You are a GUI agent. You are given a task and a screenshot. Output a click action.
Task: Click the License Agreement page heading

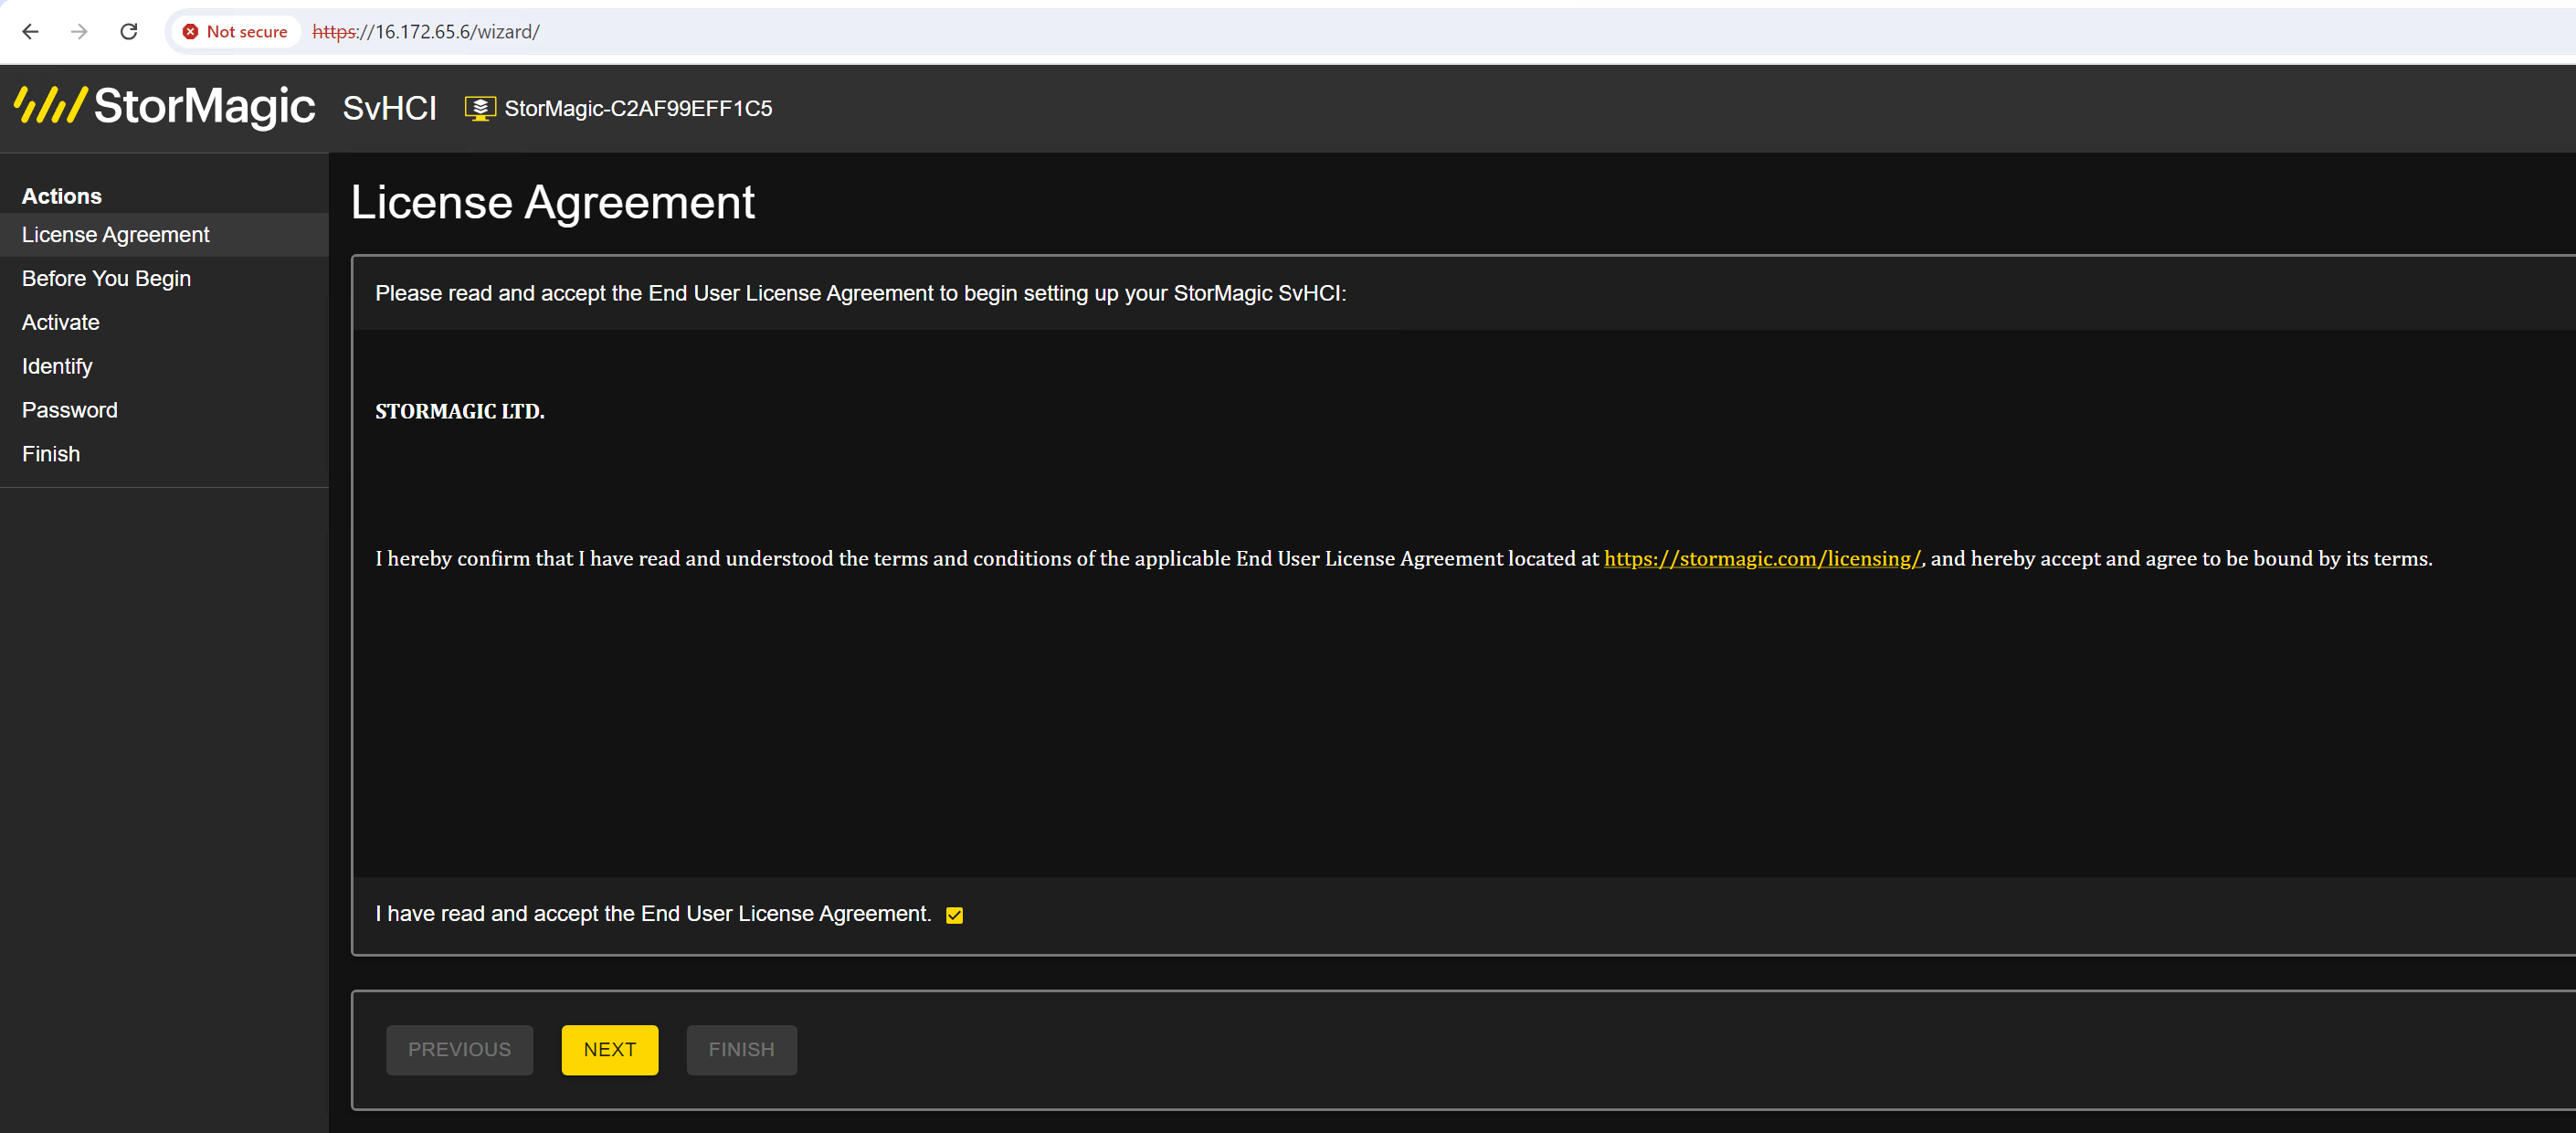click(x=552, y=203)
